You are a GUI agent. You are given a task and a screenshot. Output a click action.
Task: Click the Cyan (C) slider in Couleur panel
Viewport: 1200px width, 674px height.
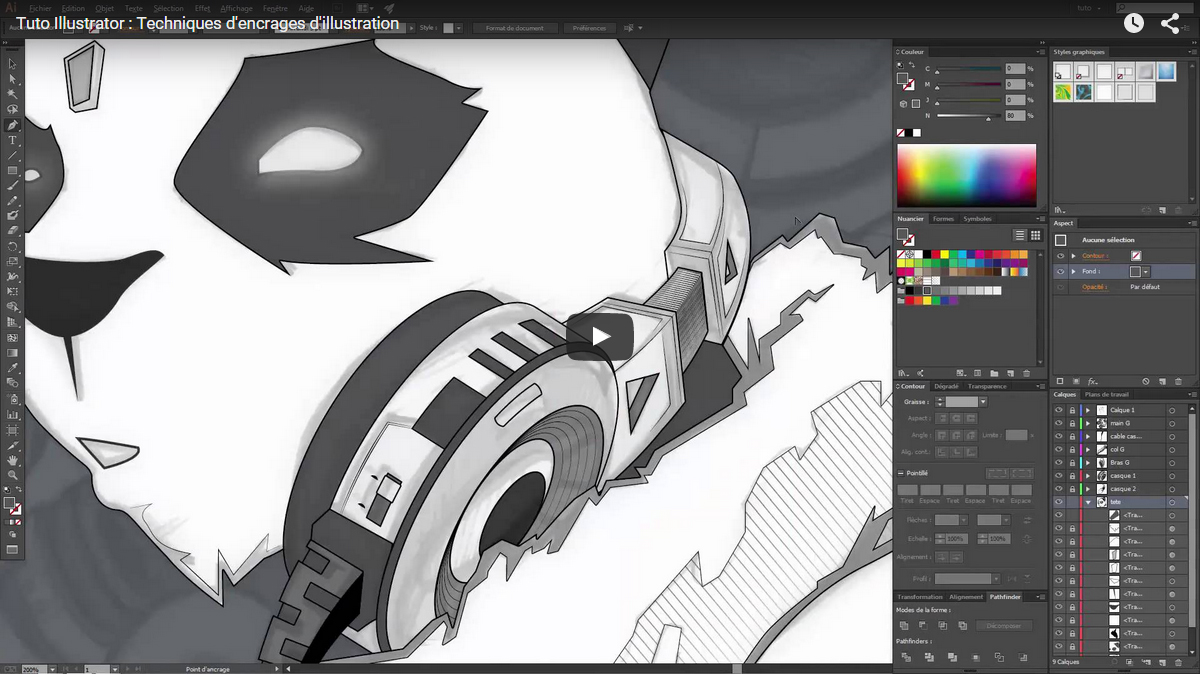(x=968, y=70)
